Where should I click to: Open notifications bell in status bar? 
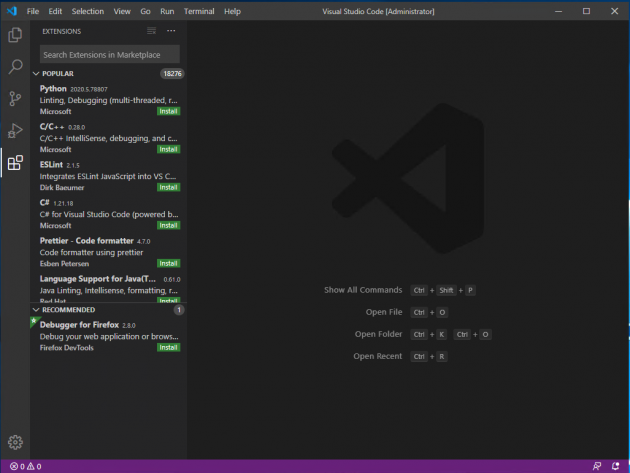(615, 466)
